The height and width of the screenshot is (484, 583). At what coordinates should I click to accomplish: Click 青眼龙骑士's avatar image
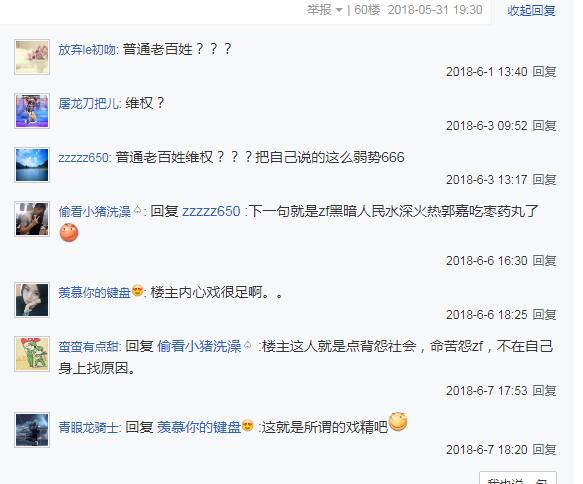[x=32, y=430]
